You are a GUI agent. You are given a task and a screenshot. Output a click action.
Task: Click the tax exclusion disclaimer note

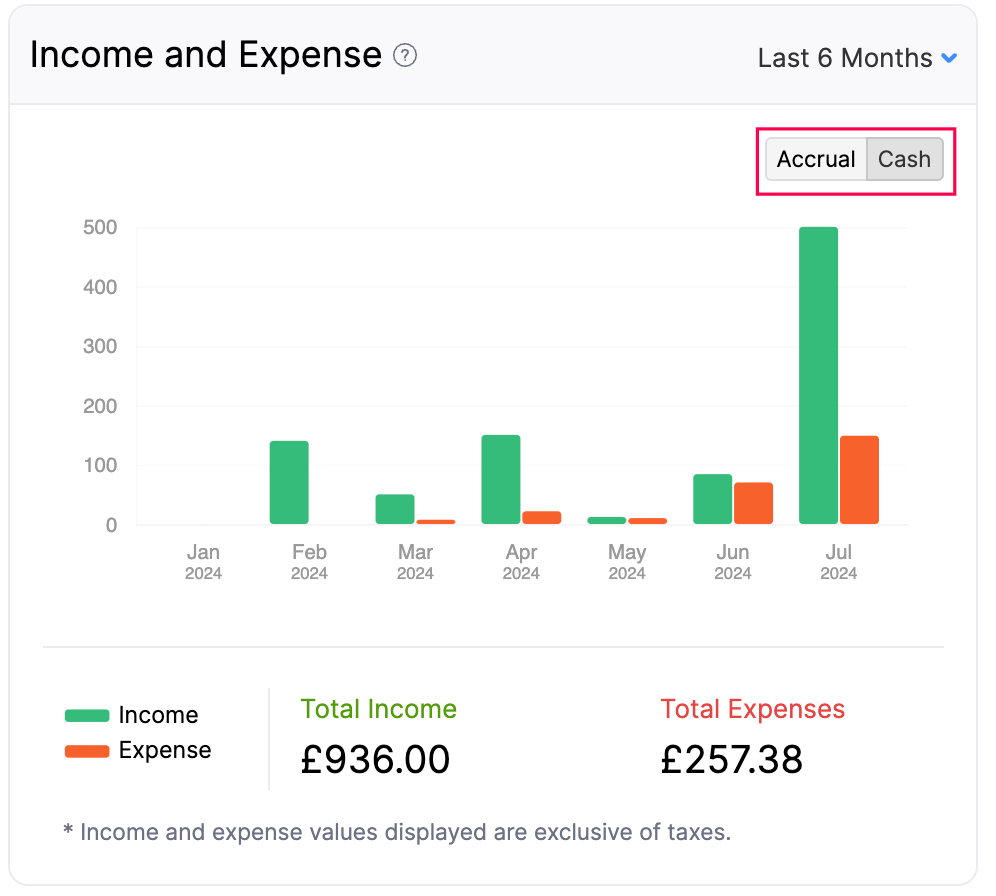[400, 832]
